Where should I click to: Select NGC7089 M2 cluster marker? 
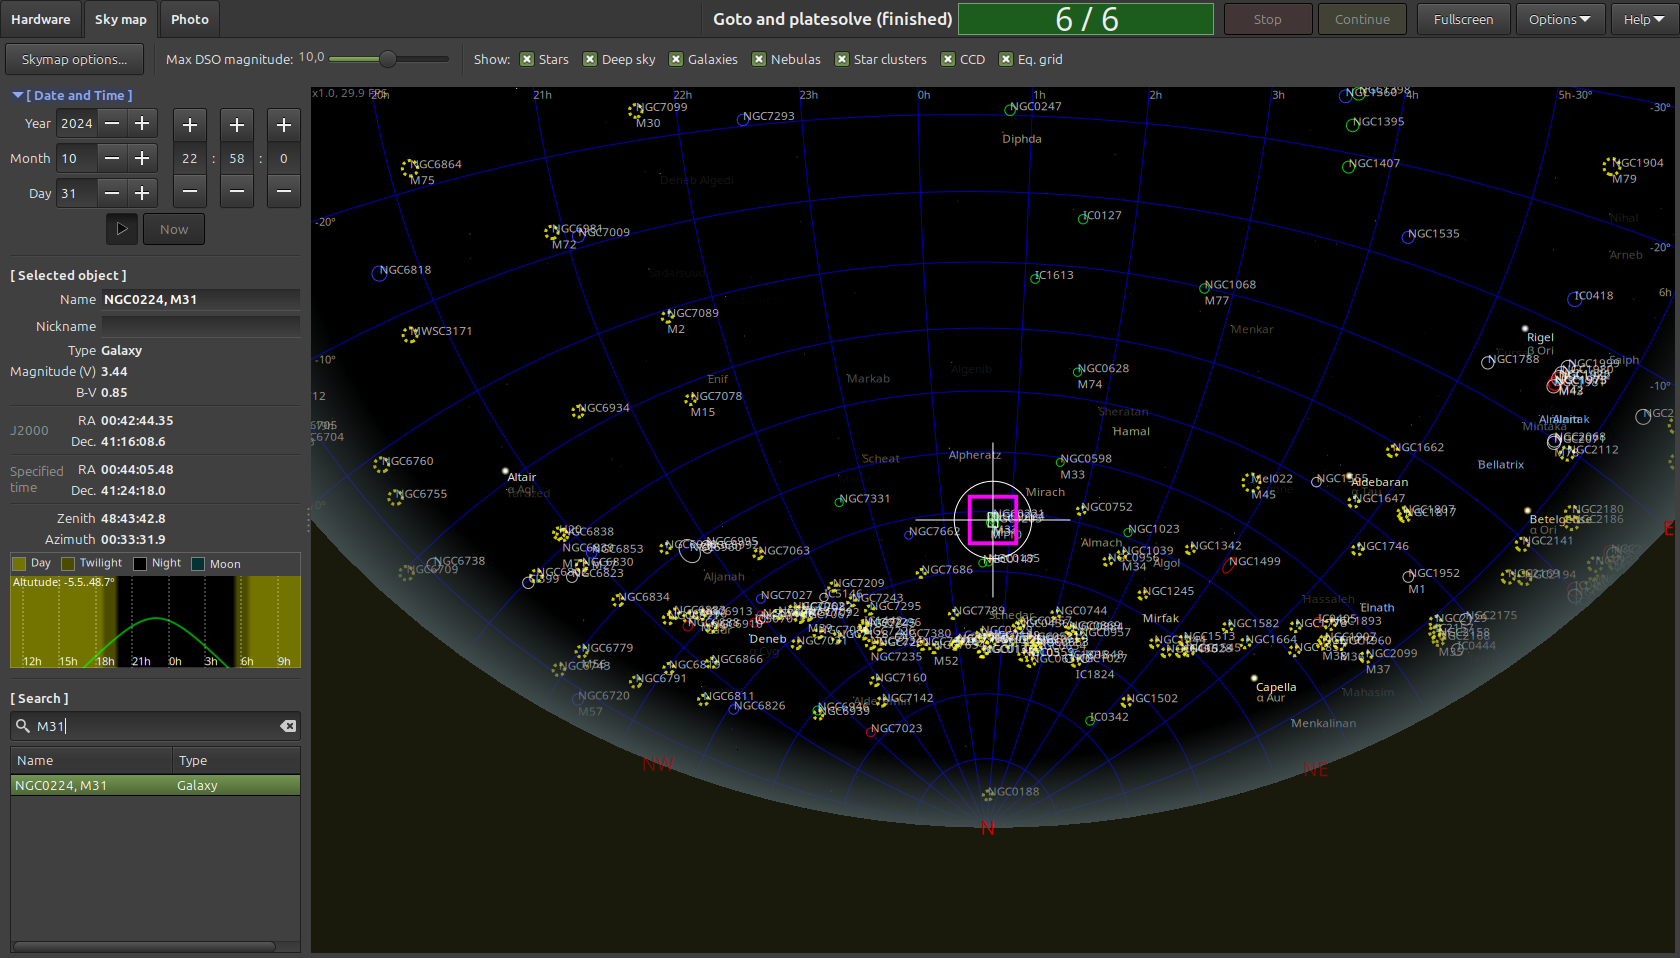point(667,316)
